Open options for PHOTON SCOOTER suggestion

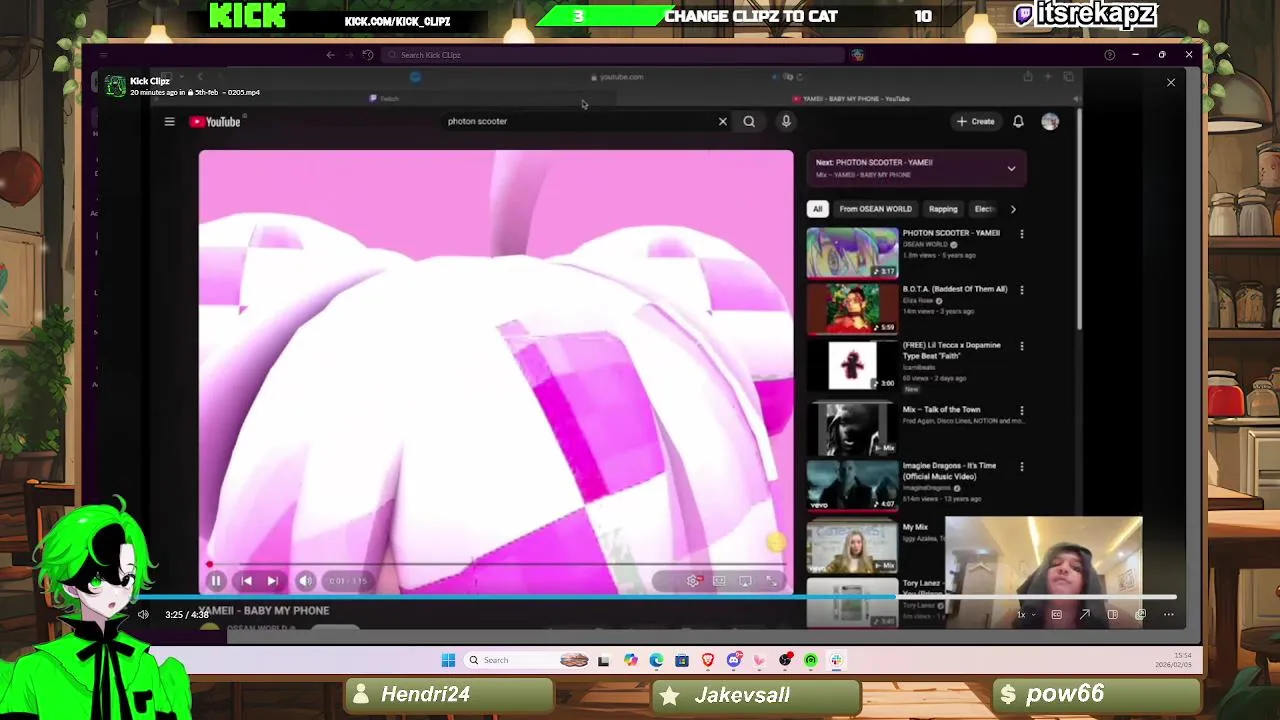click(1021, 234)
